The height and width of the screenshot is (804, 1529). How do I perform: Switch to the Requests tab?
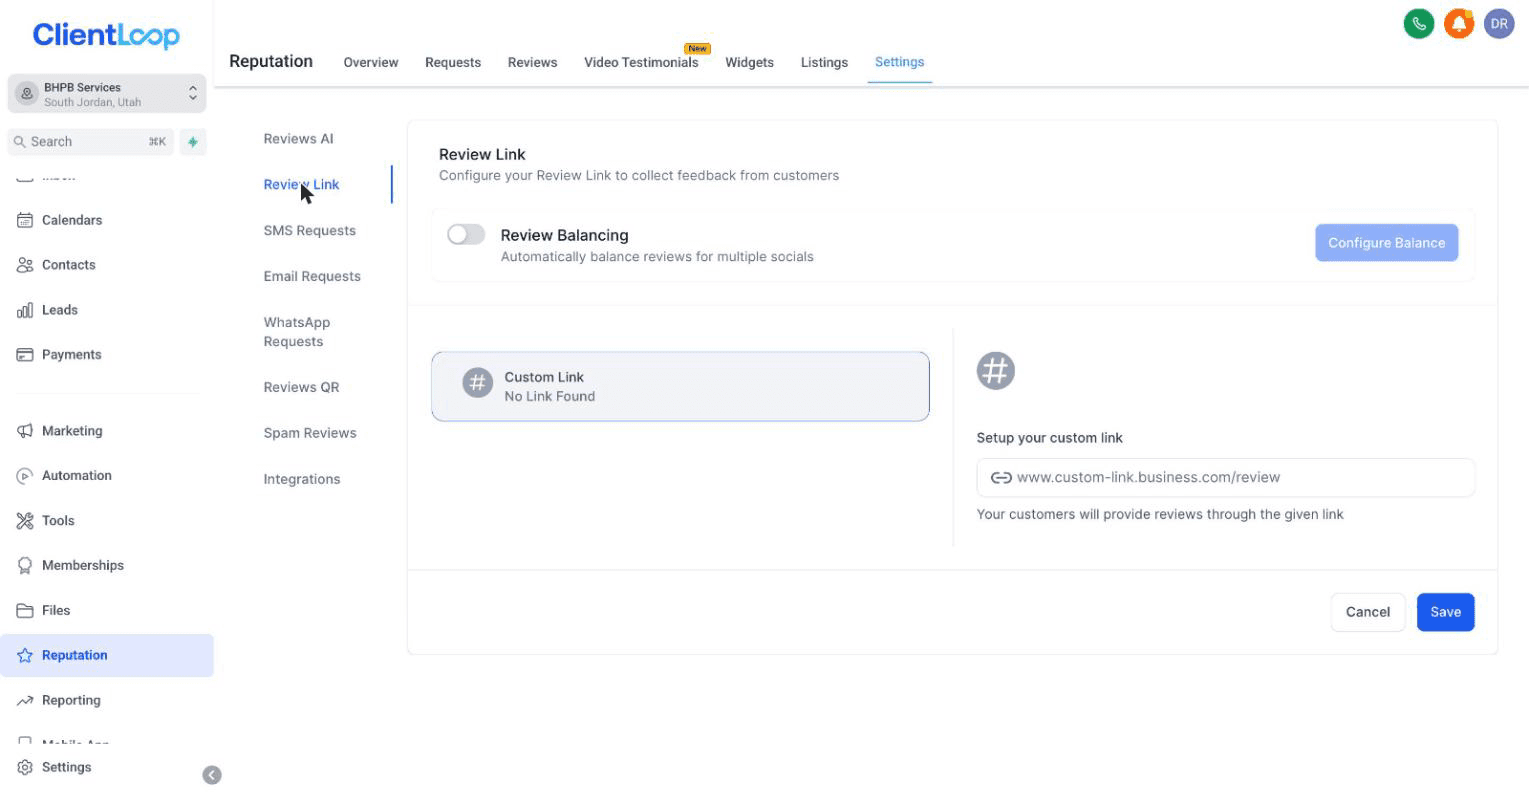[x=453, y=62]
